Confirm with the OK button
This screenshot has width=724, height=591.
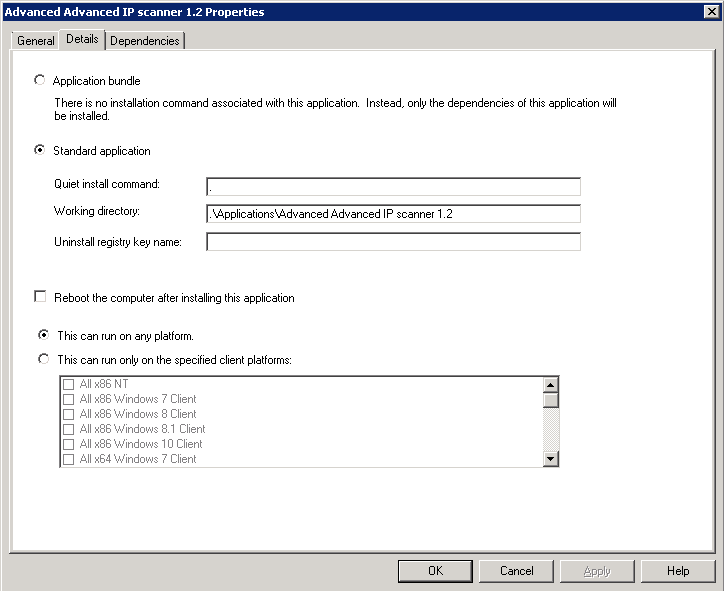click(435, 571)
